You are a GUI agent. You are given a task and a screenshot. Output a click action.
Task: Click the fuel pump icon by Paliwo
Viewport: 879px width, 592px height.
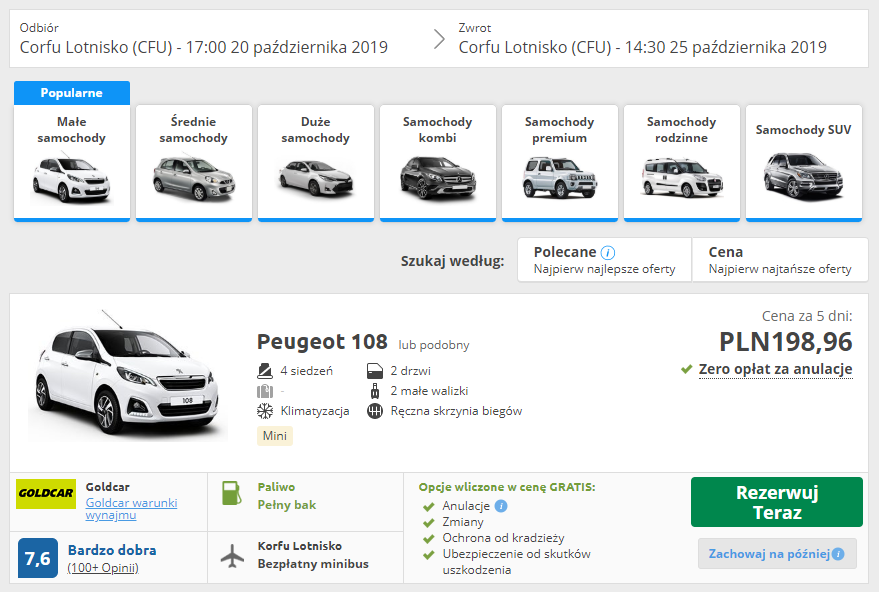coord(232,493)
